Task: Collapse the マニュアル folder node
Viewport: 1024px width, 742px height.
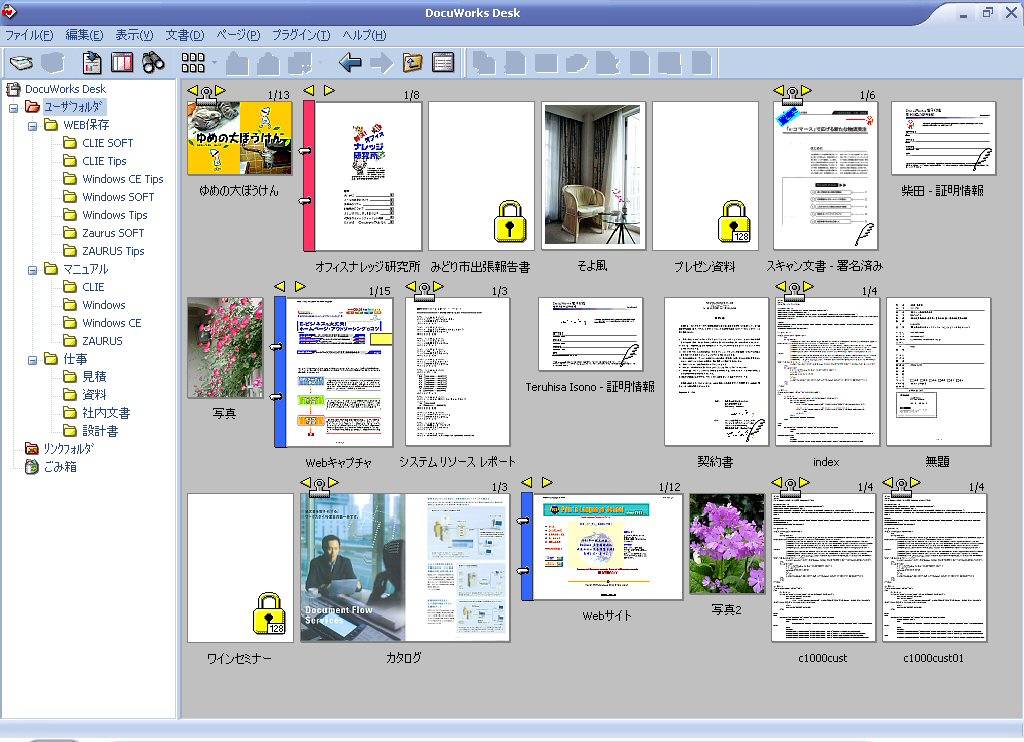Action: (x=32, y=270)
